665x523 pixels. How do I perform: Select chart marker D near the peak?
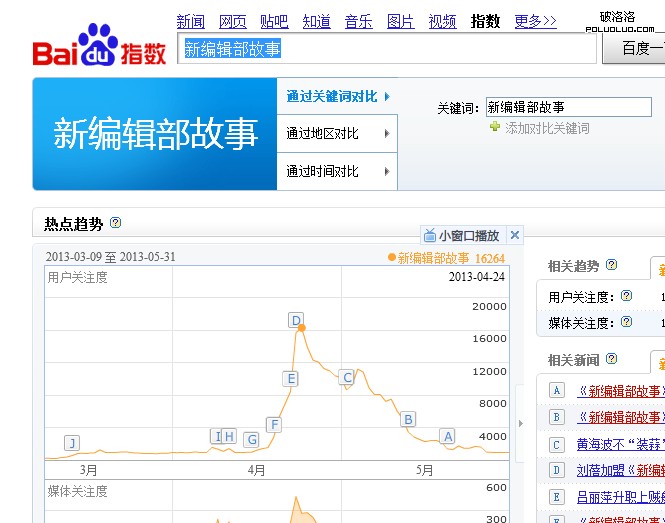tap(296, 320)
